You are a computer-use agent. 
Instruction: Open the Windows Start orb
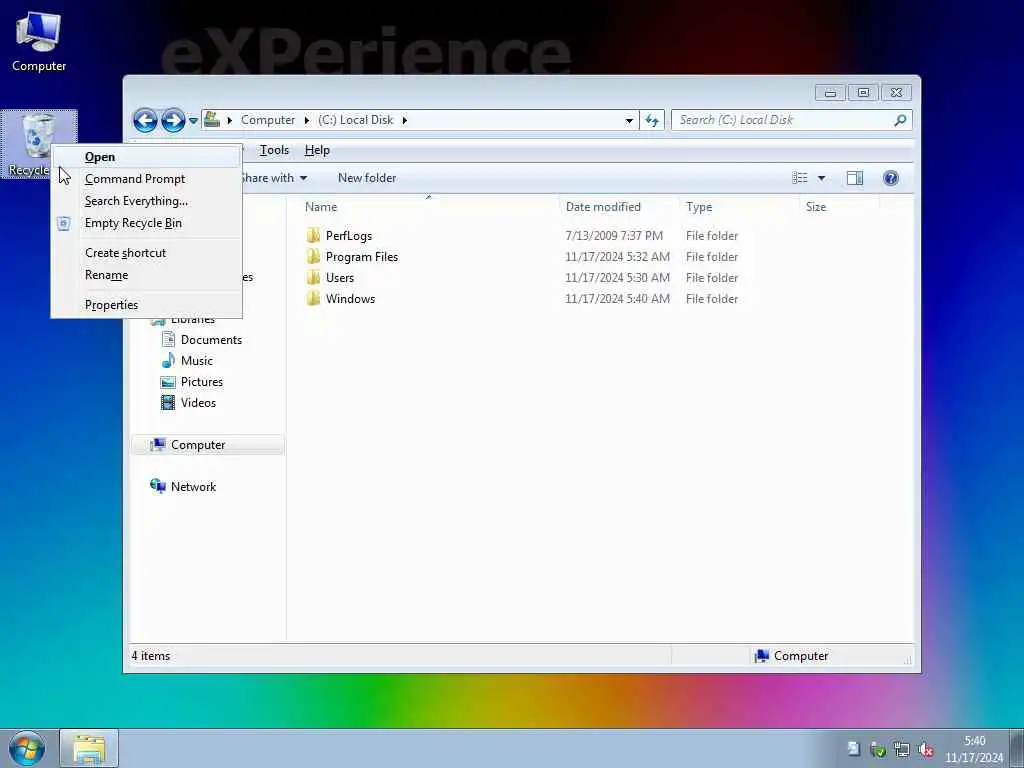click(x=27, y=748)
